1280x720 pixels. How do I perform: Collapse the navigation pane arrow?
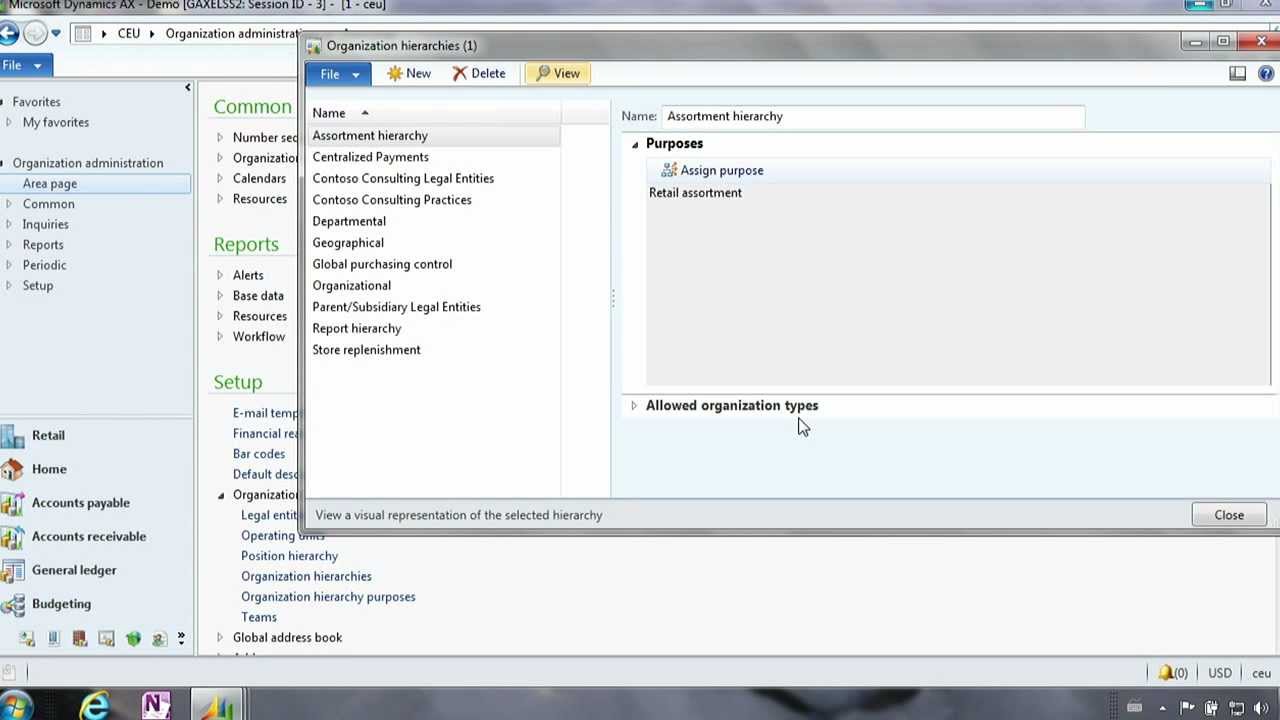pos(187,88)
